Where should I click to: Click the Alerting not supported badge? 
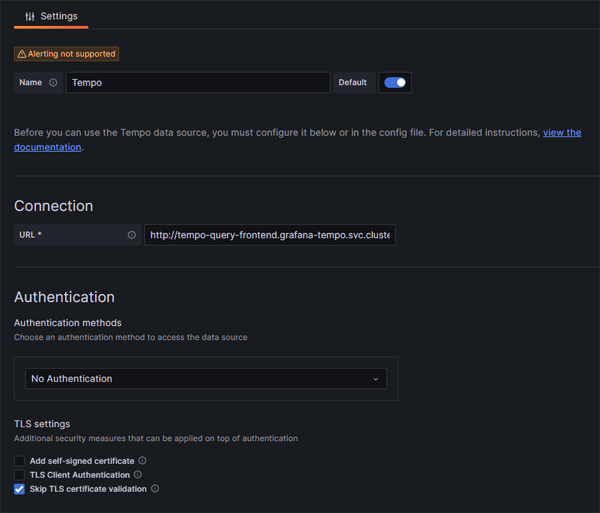click(x=67, y=54)
